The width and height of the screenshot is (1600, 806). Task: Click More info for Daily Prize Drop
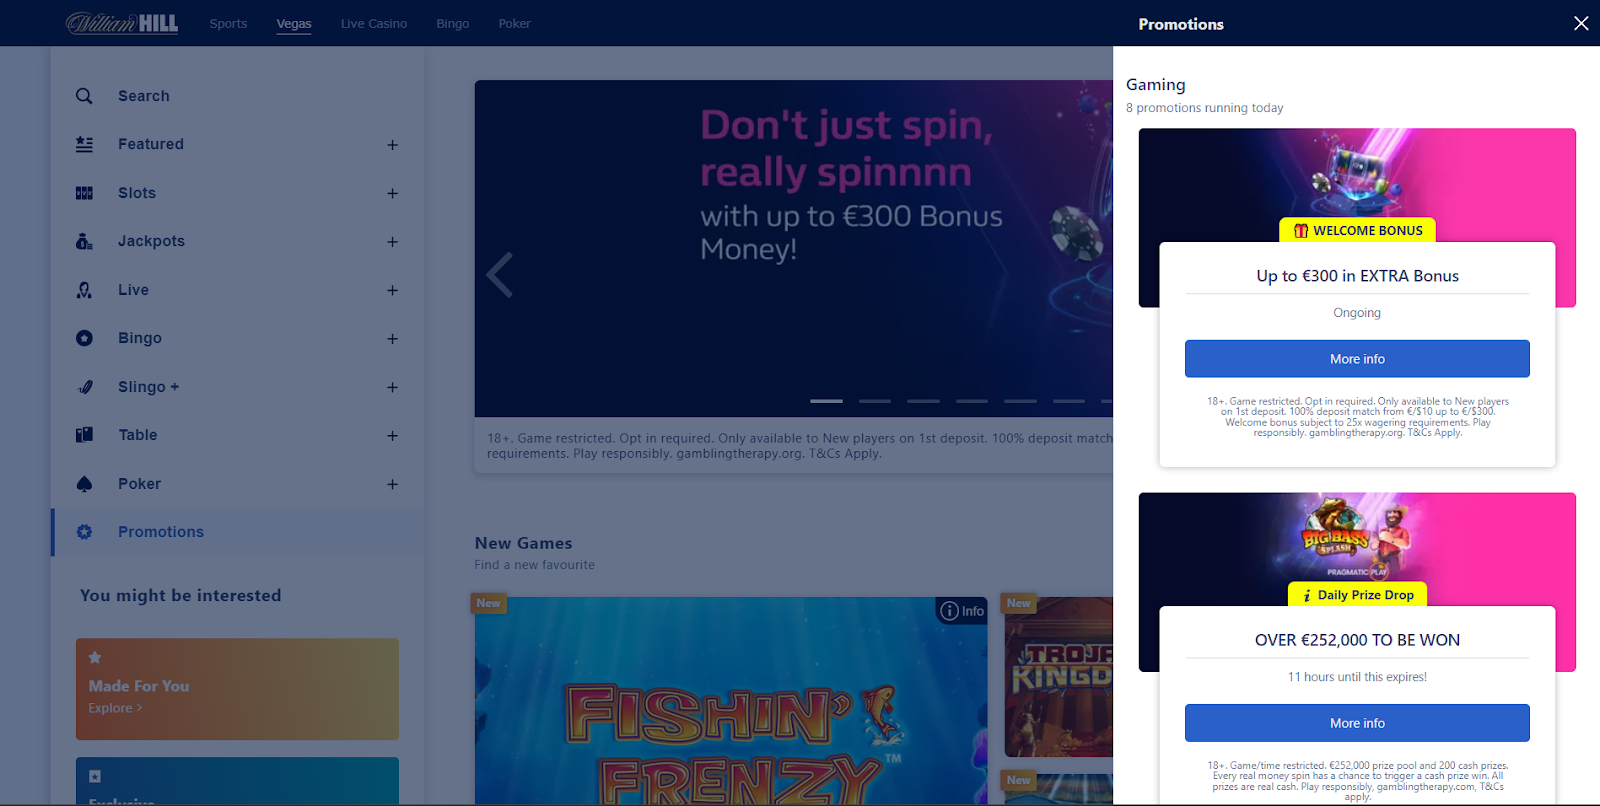[x=1357, y=723]
